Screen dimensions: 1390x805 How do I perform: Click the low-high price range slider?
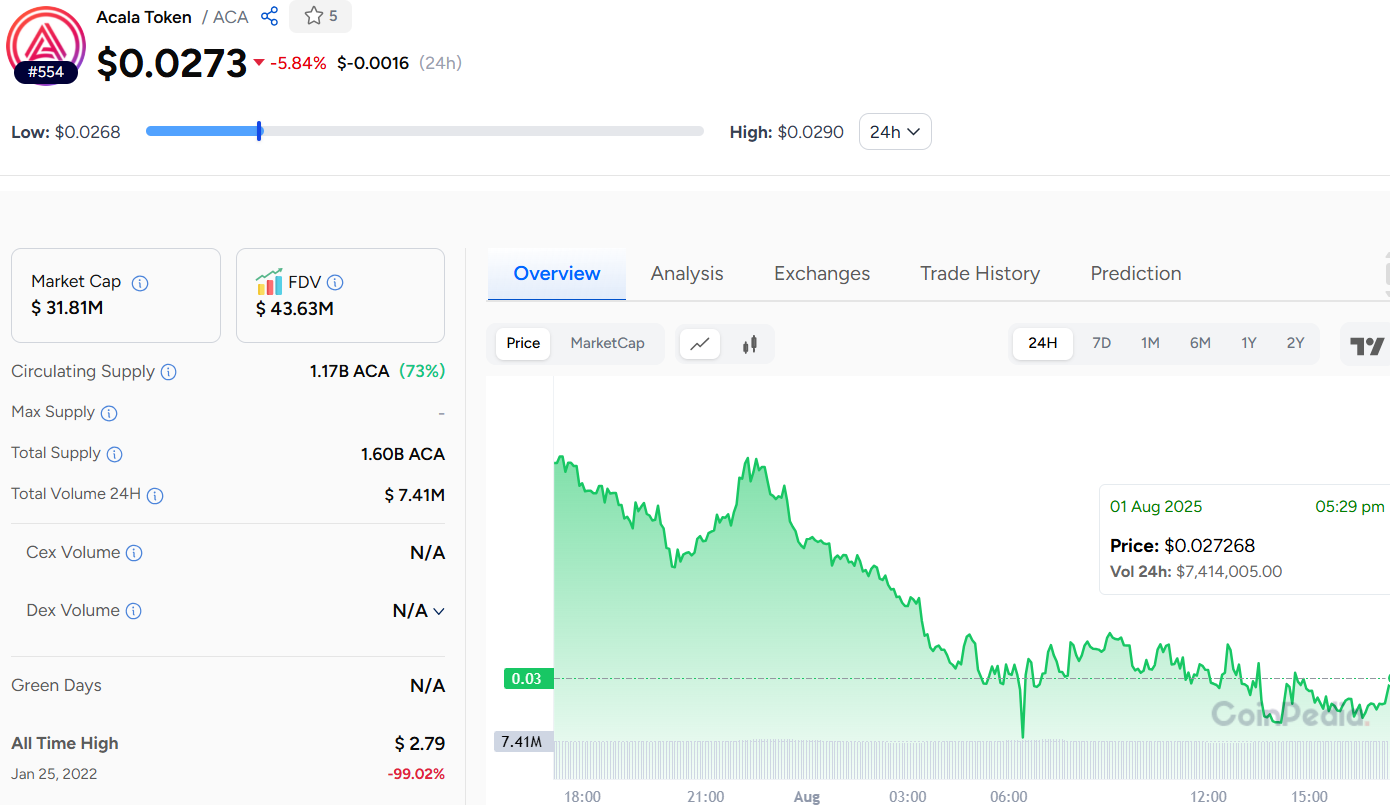(425, 131)
